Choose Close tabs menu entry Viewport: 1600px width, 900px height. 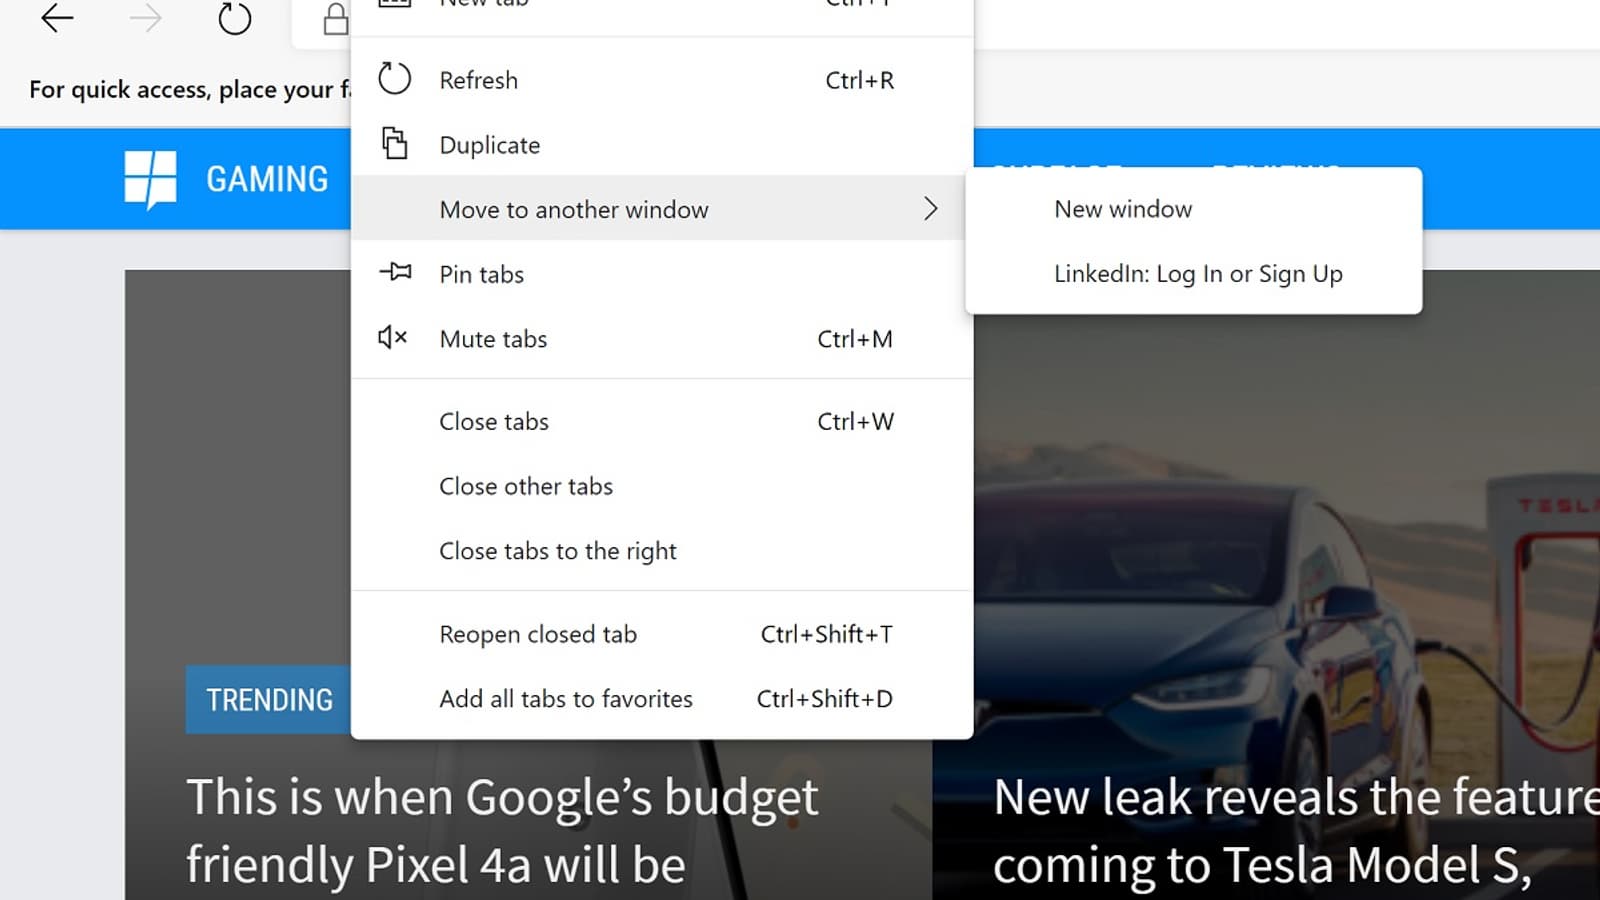pos(494,422)
